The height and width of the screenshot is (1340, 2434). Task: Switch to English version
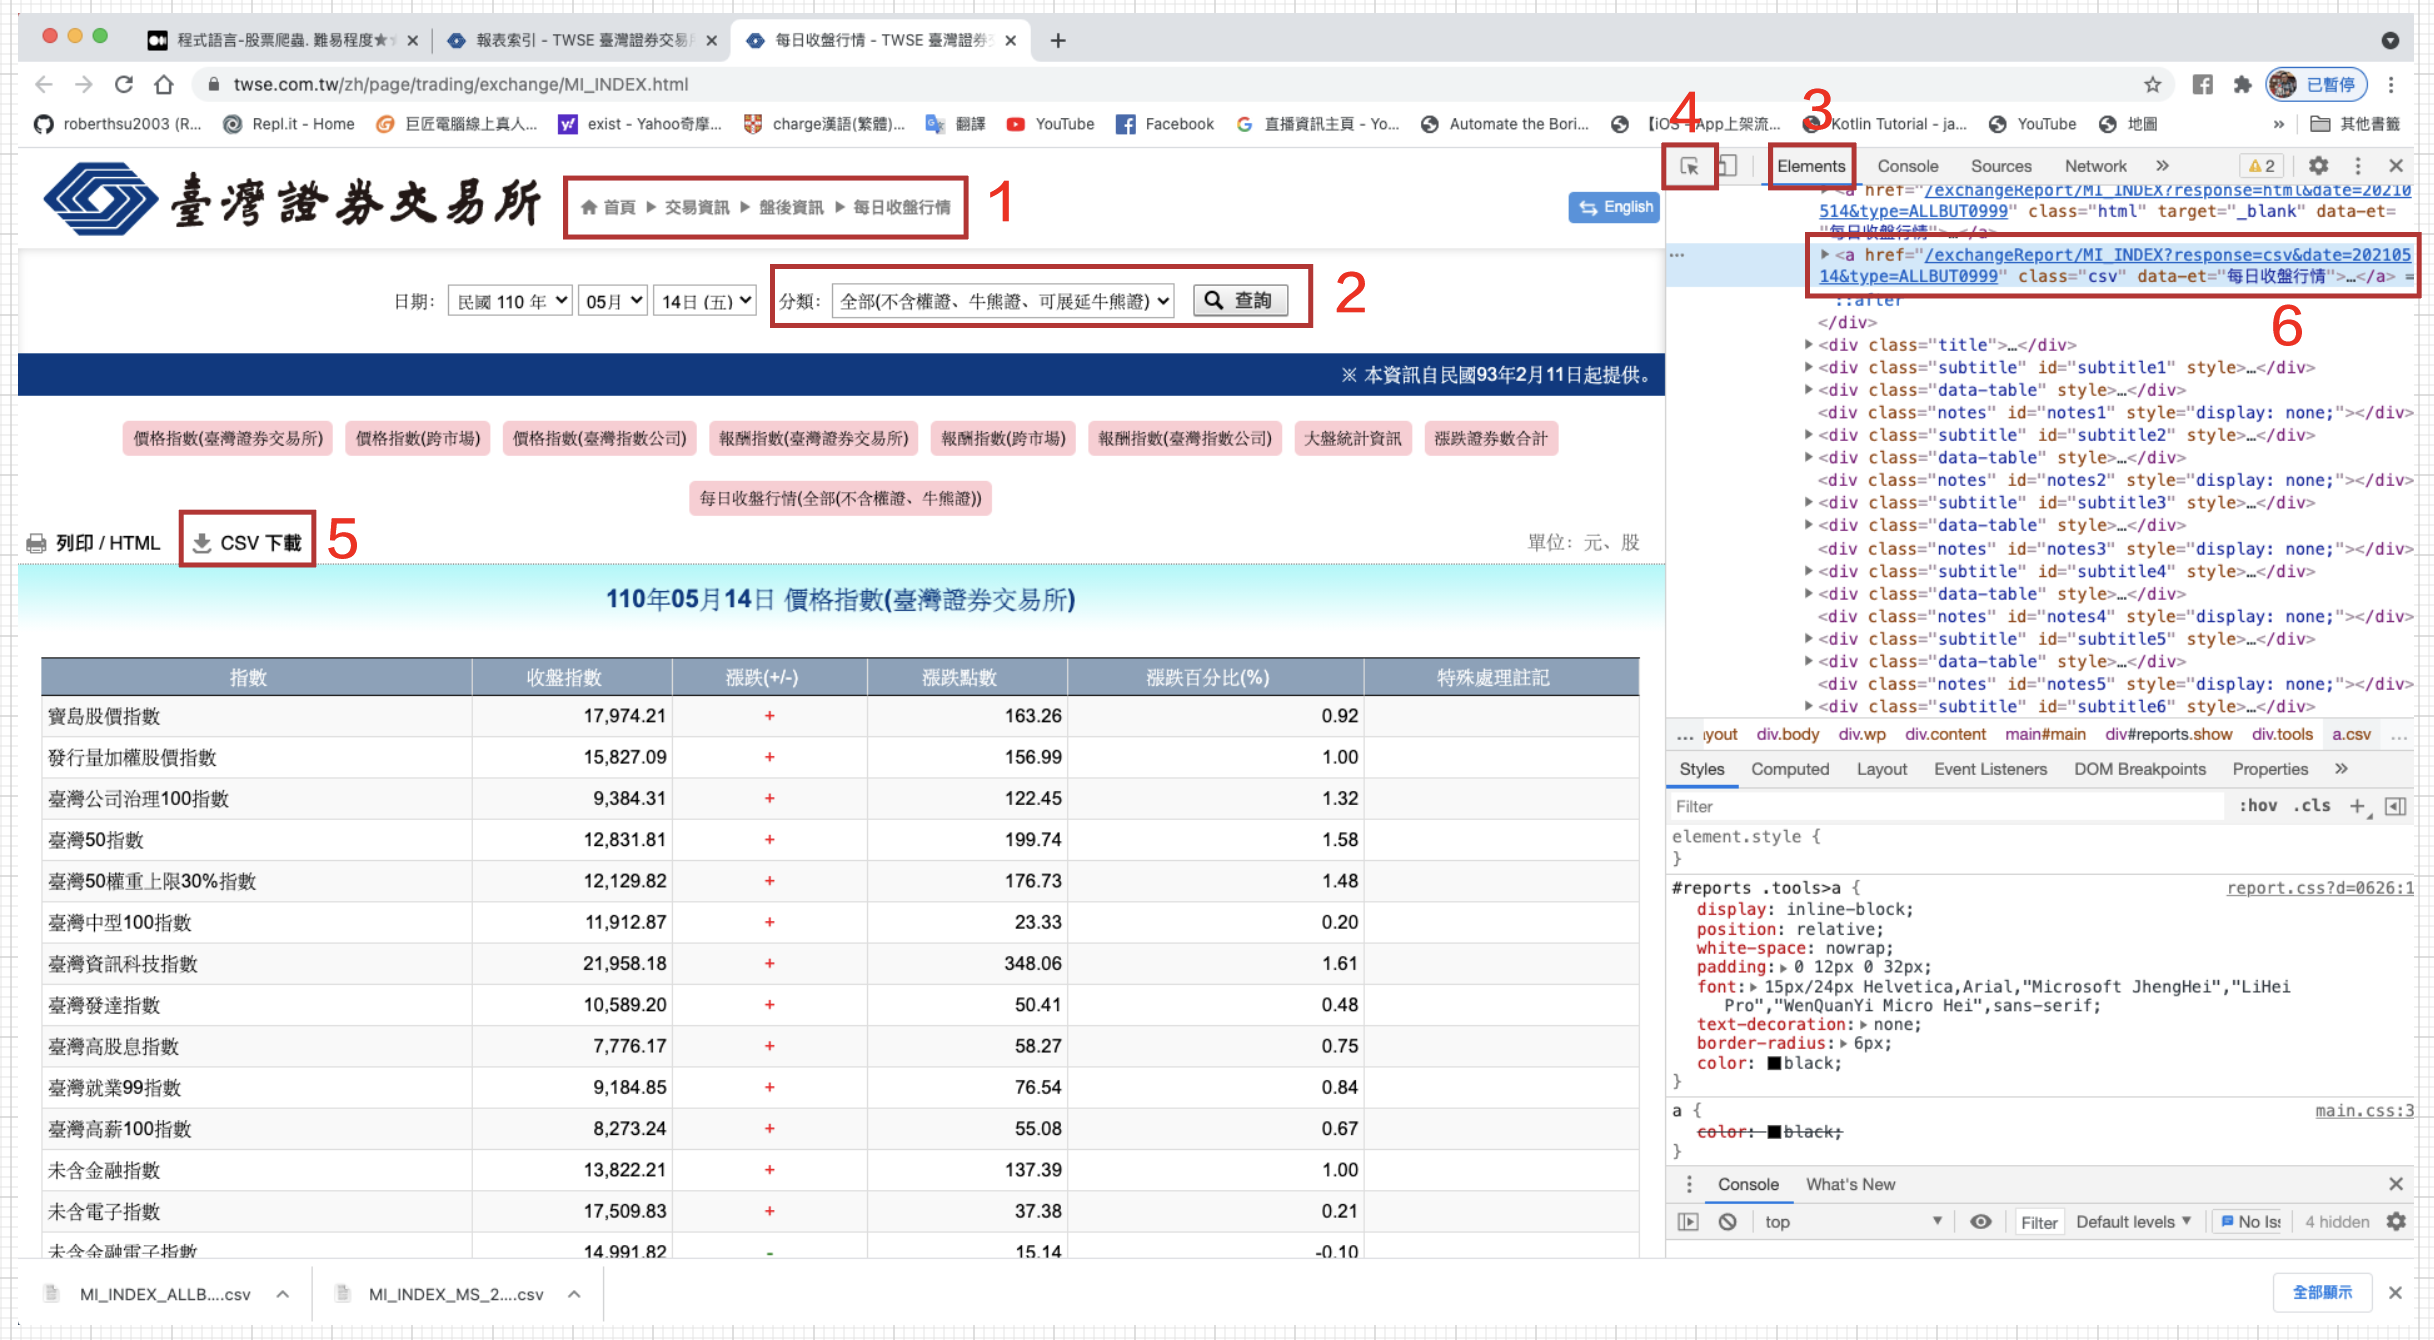[1615, 207]
